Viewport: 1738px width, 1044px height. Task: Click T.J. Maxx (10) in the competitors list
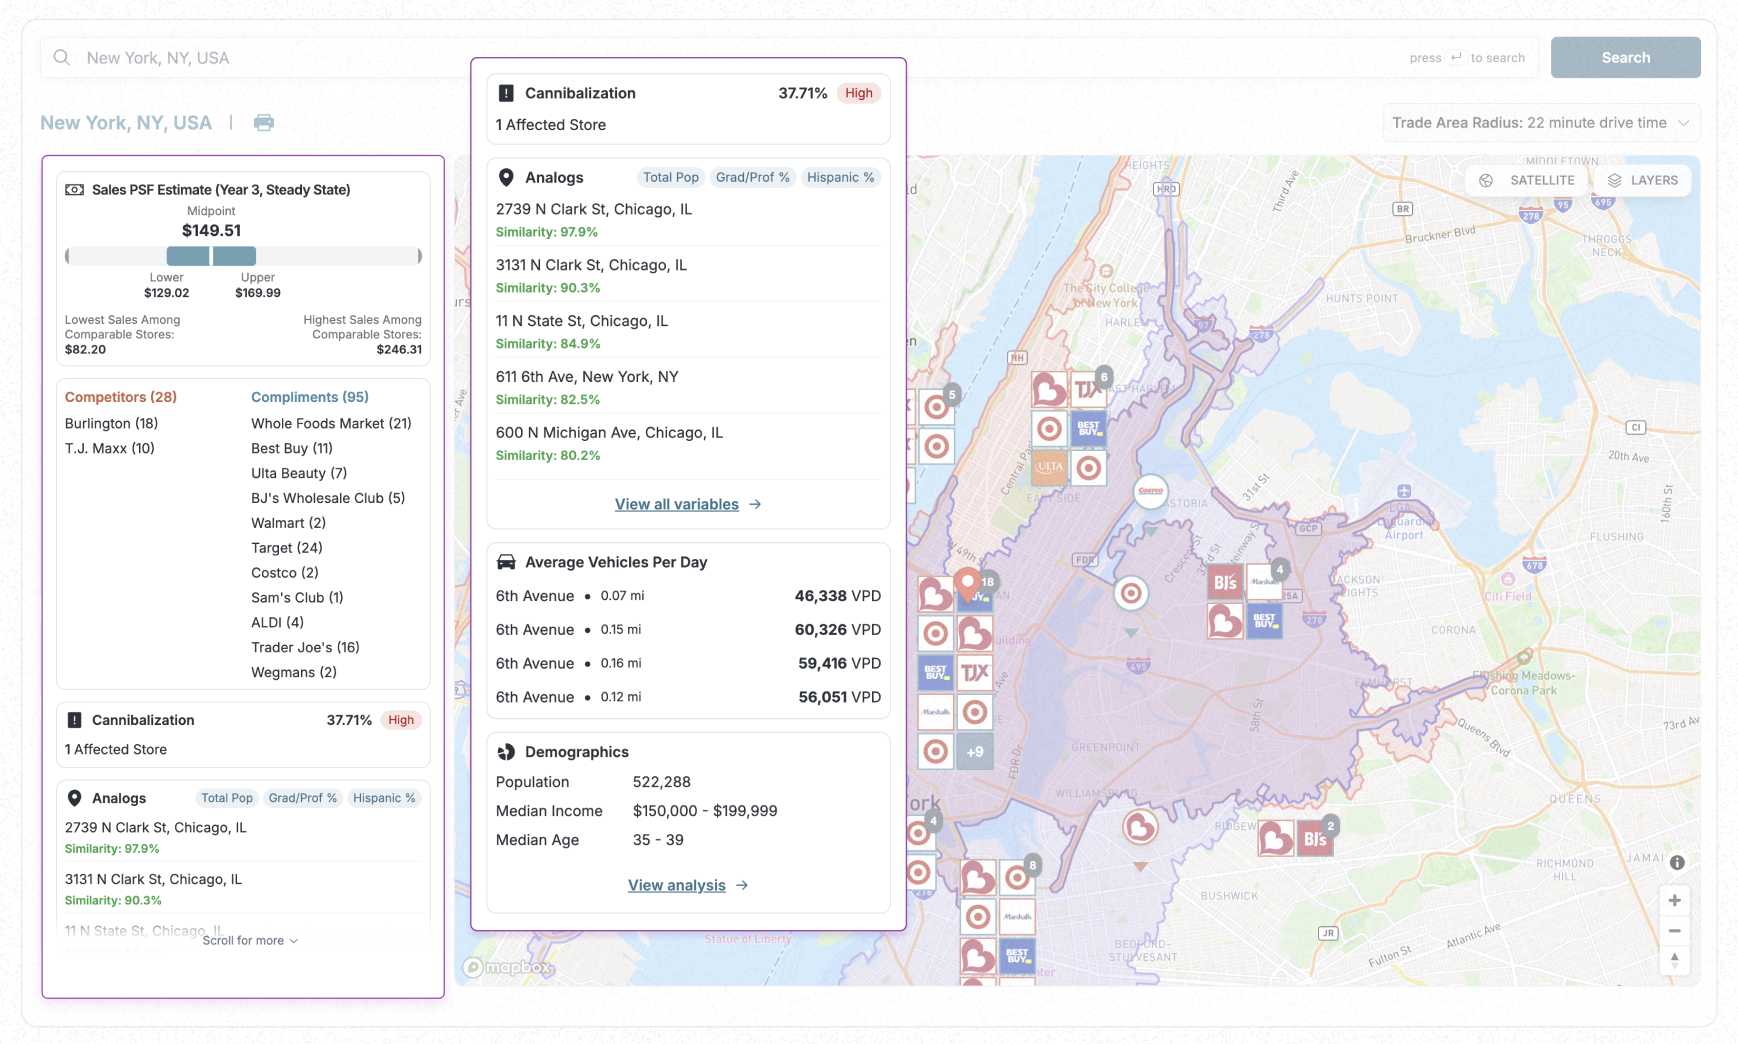click(x=109, y=448)
